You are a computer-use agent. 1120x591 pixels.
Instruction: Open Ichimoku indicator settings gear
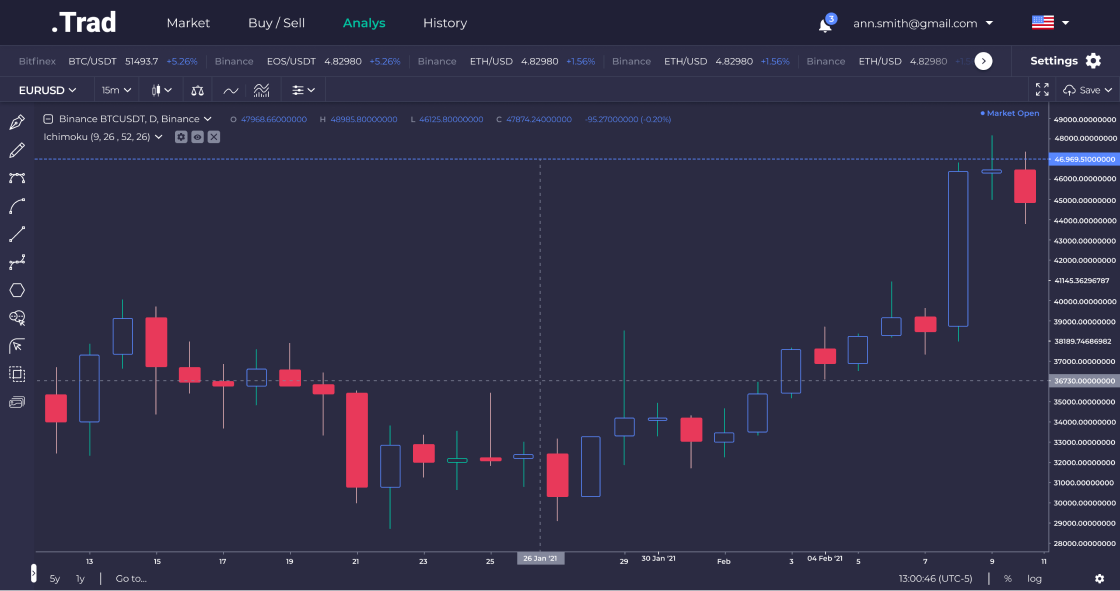click(181, 136)
